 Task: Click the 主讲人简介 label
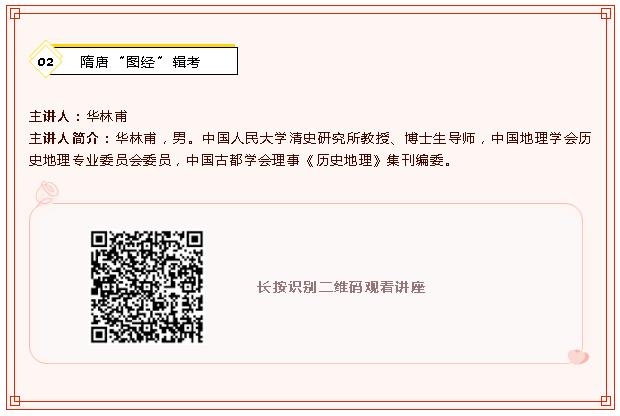pos(63,138)
